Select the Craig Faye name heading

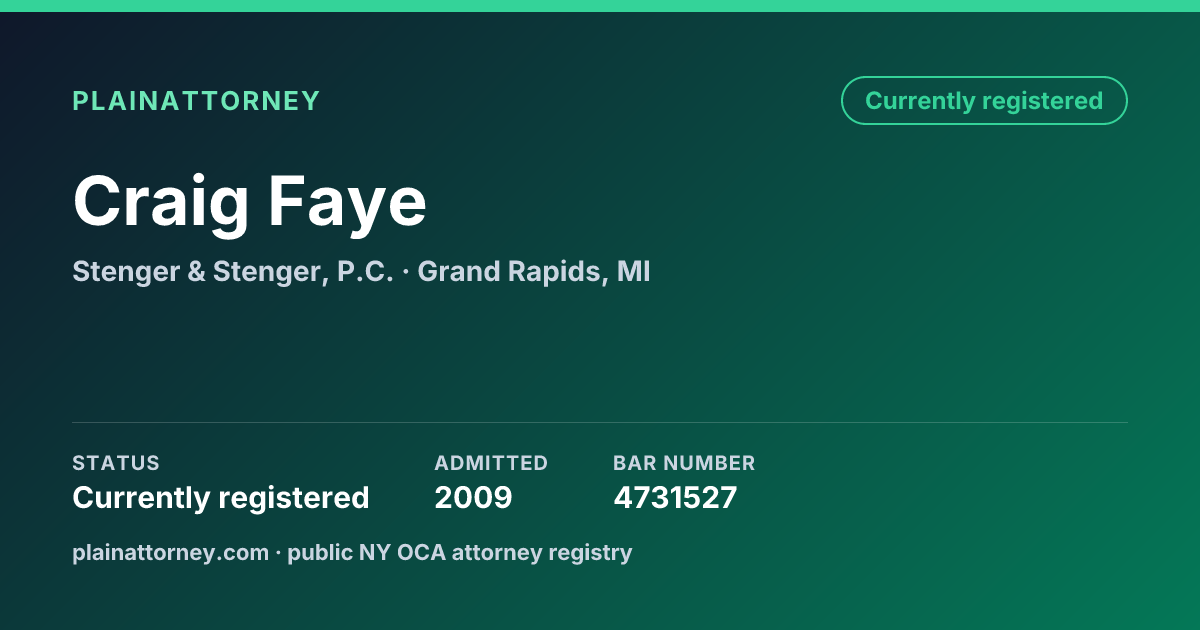coord(250,201)
